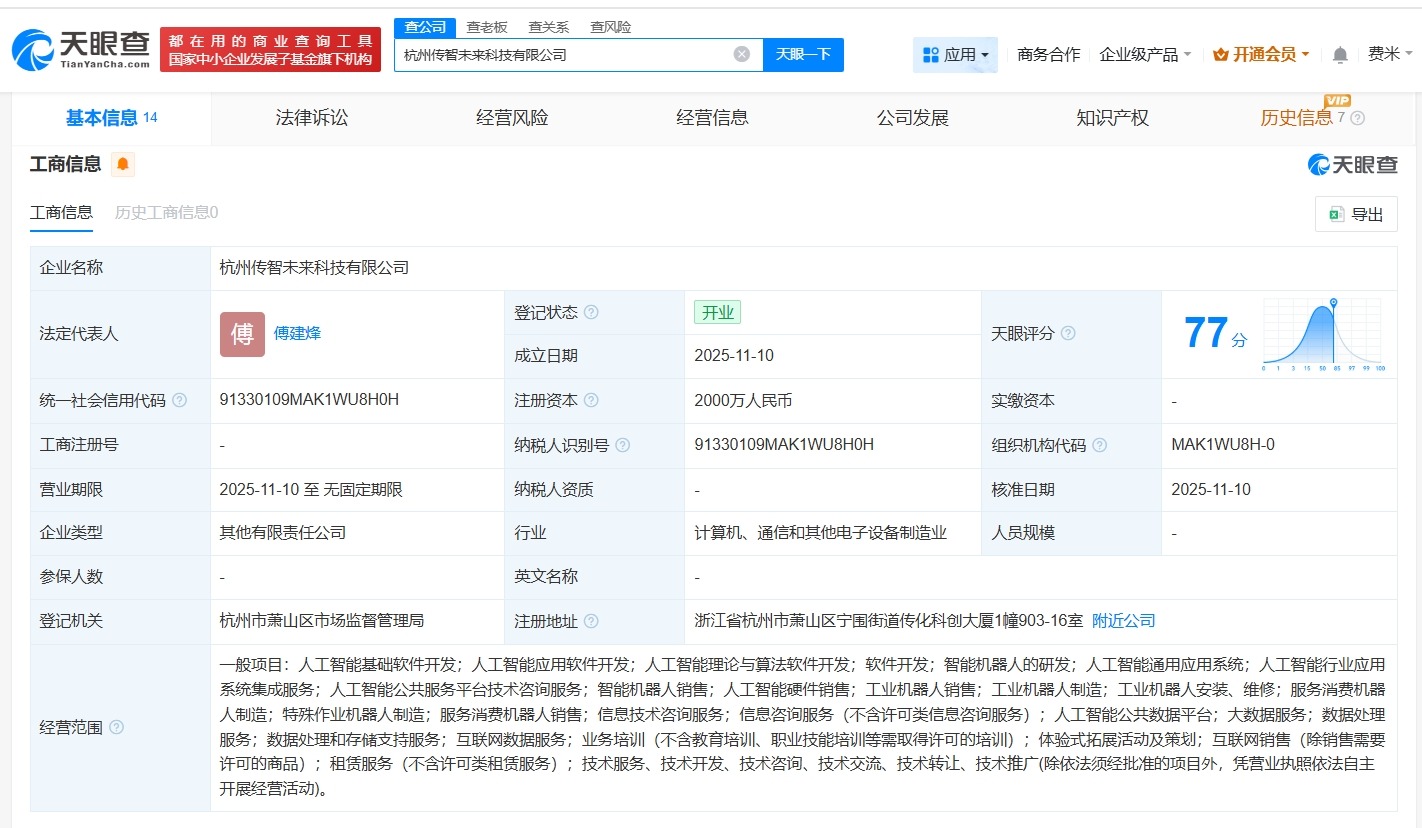Click the Excel icon inside the 导出 button
The width and height of the screenshot is (1422, 828).
point(1337,213)
